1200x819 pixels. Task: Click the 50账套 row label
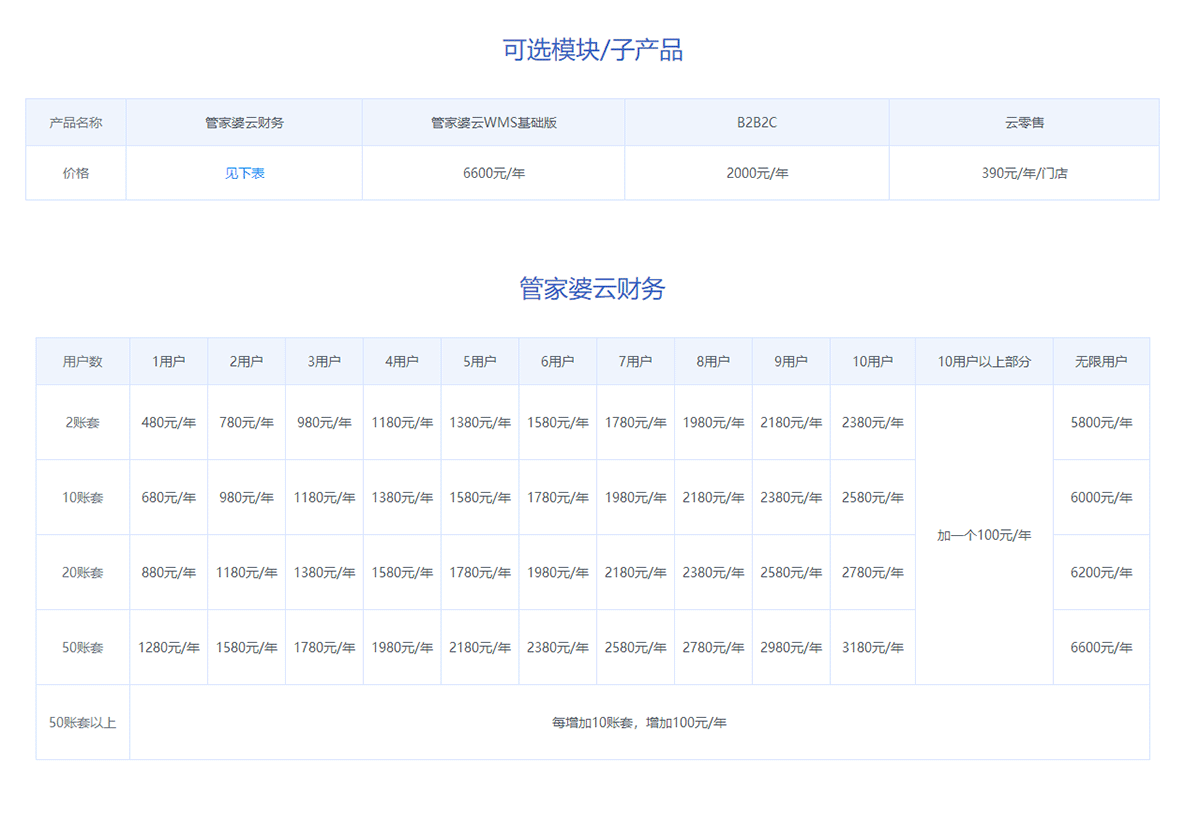click(83, 648)
